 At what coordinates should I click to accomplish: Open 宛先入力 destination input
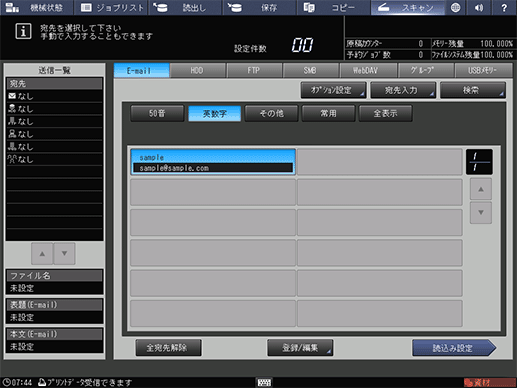tap(403, 90)
